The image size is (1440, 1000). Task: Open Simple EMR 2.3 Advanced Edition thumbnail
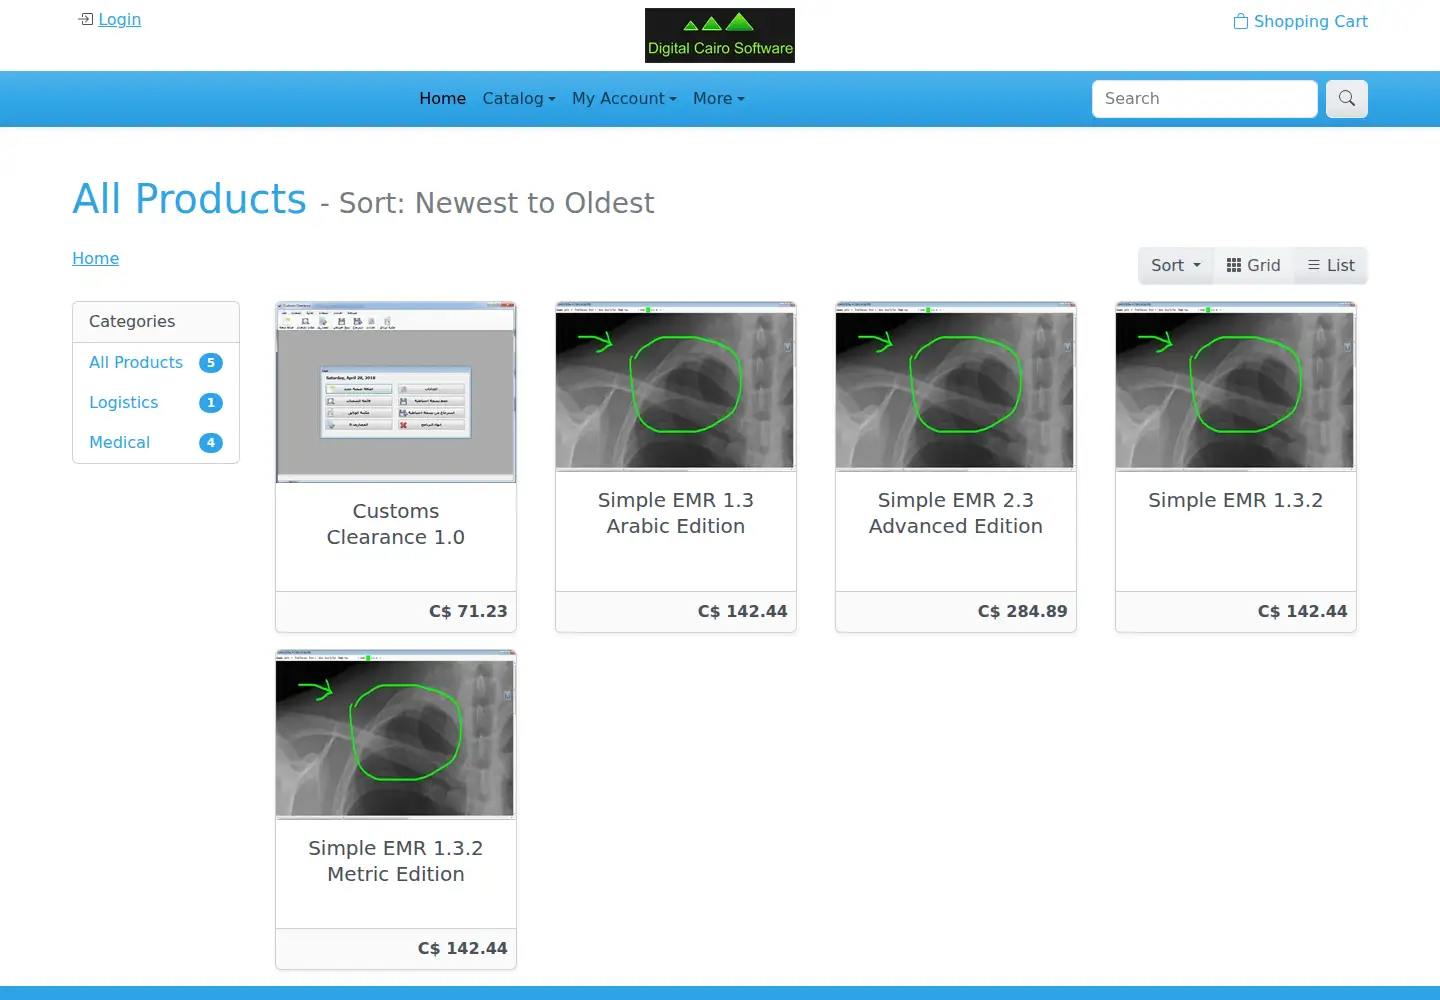click(x=956, y=386)
